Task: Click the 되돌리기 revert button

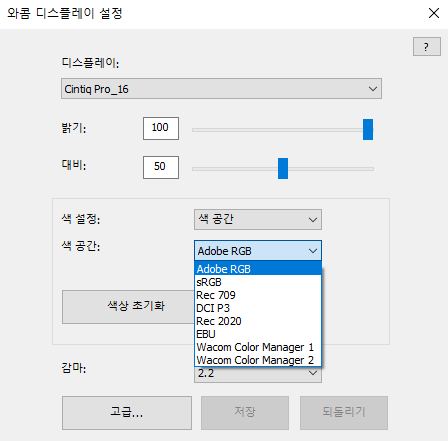Action: (344, 413)
